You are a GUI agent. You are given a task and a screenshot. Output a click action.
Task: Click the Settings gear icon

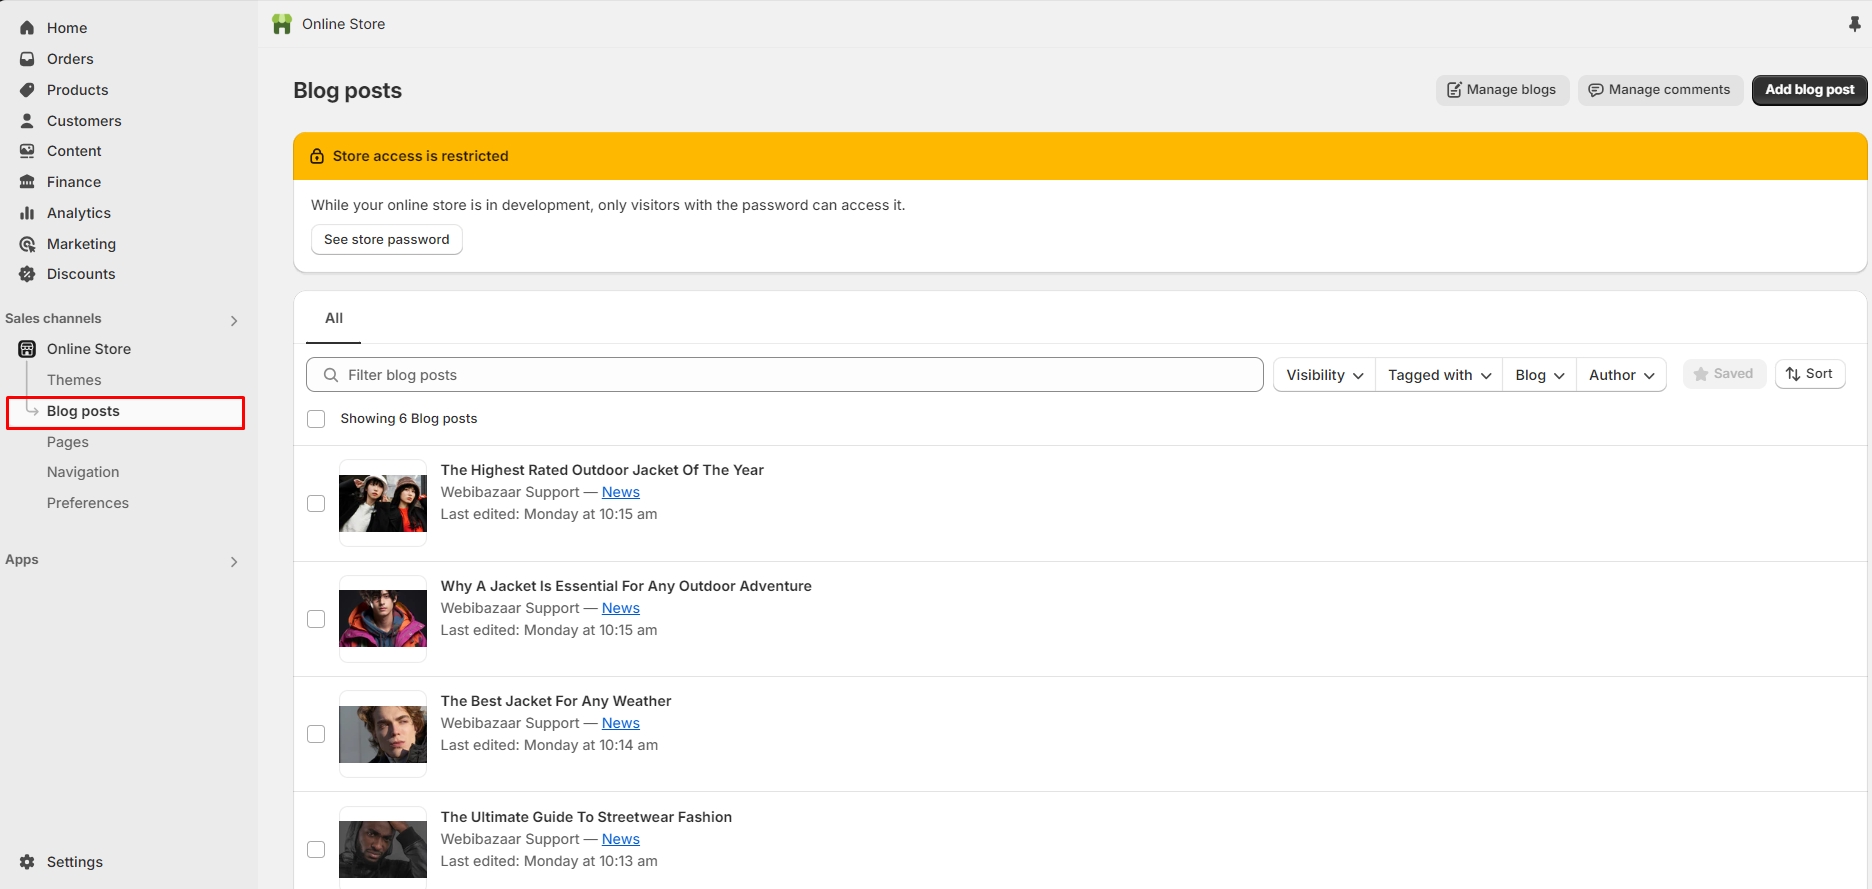[27, 862]
